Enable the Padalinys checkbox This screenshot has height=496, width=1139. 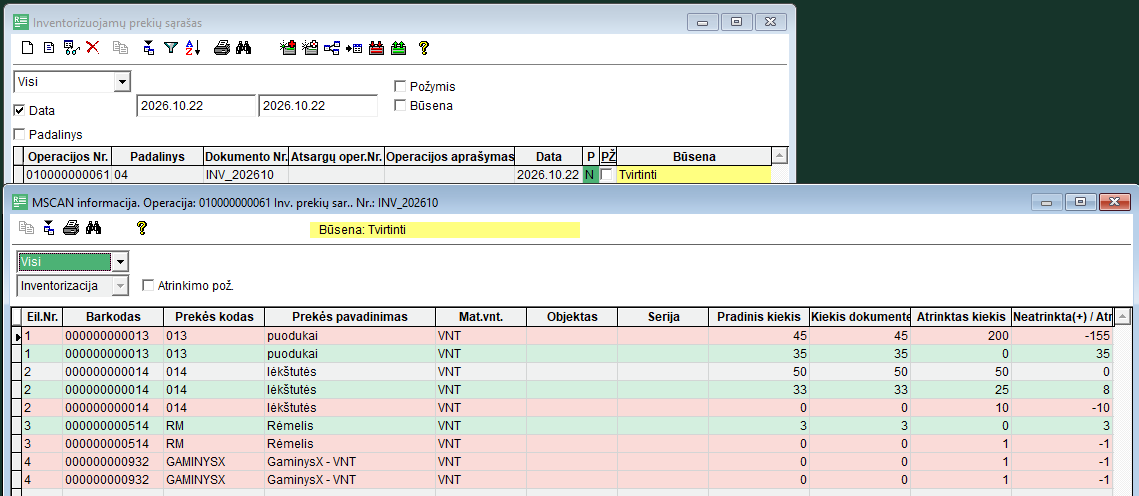pyautogui.click(x=20, y=134)
